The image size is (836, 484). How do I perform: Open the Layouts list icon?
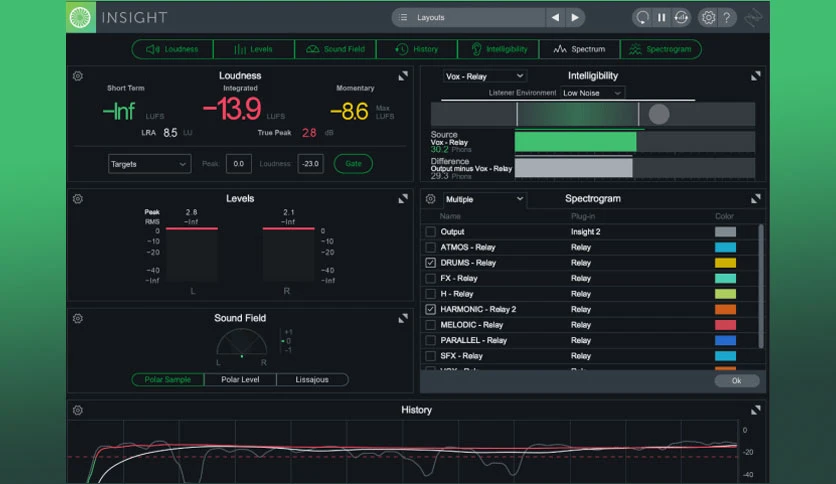pyautogui.click(x=404, y=18)
